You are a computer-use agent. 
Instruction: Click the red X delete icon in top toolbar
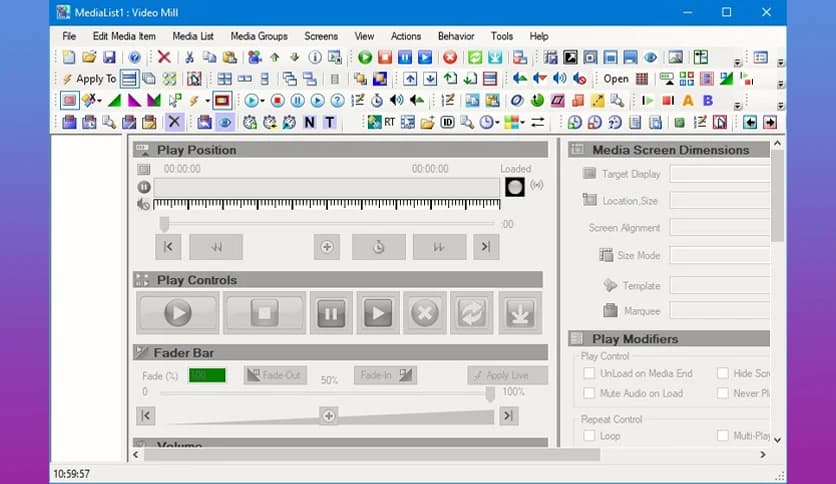point(164,57)
